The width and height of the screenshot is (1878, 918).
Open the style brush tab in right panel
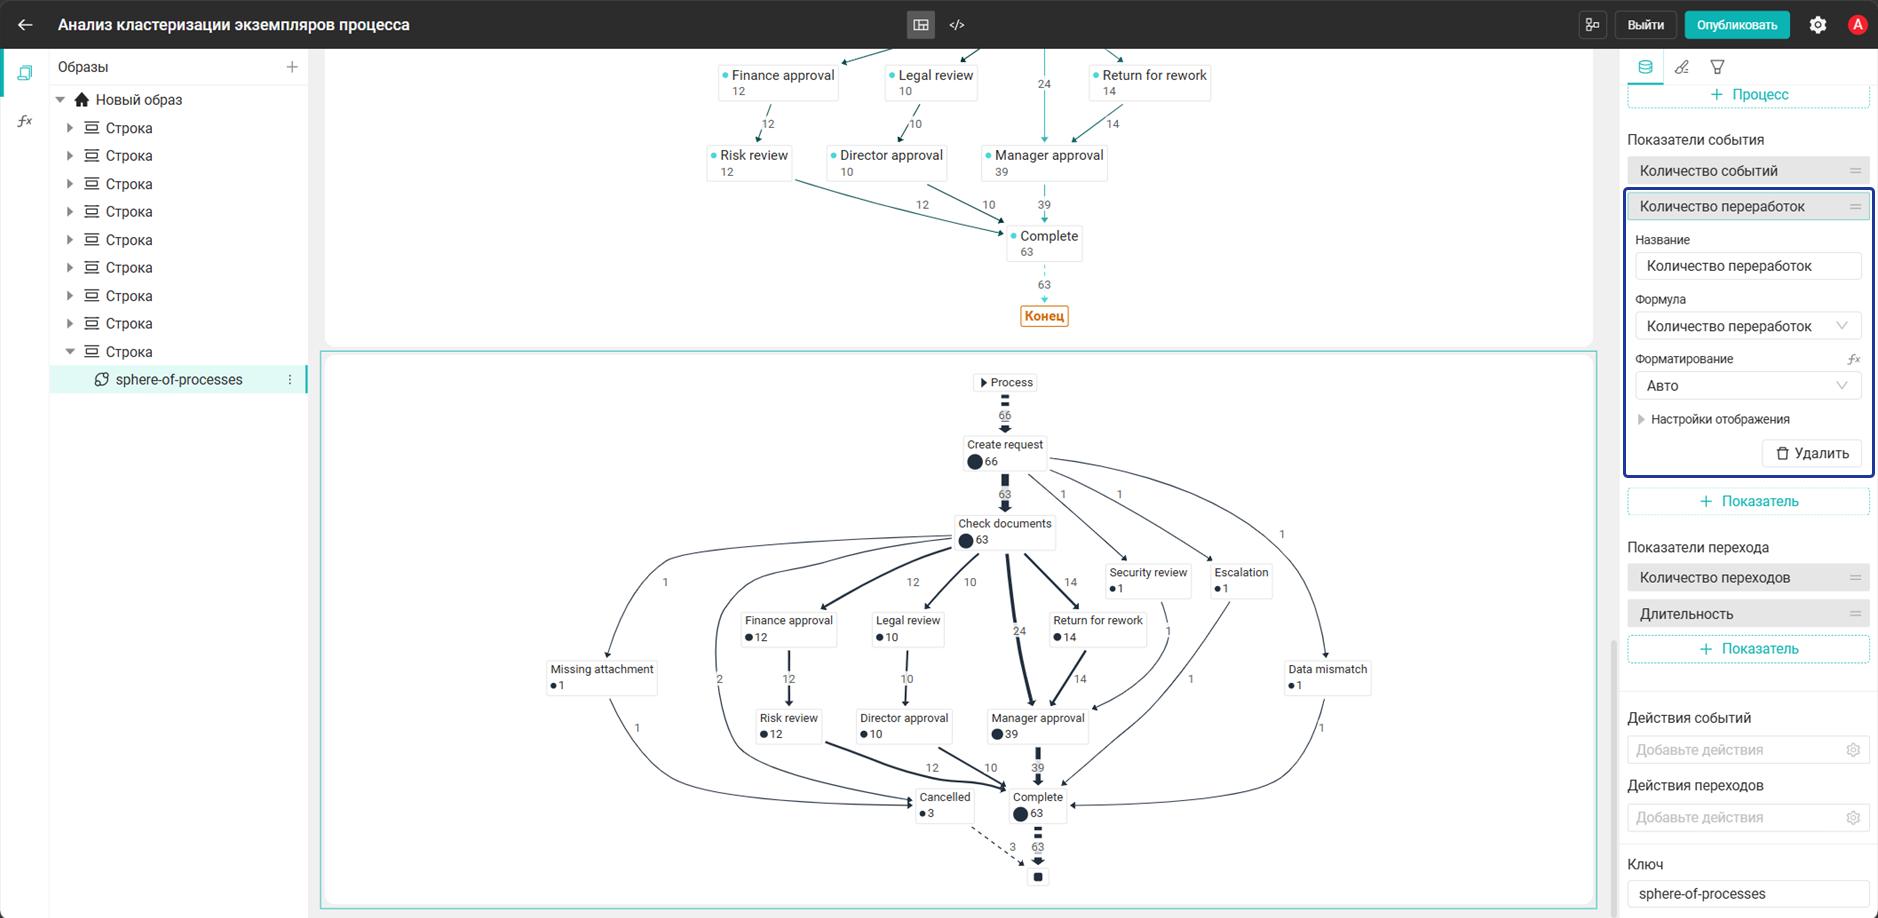coord(1682,67)
